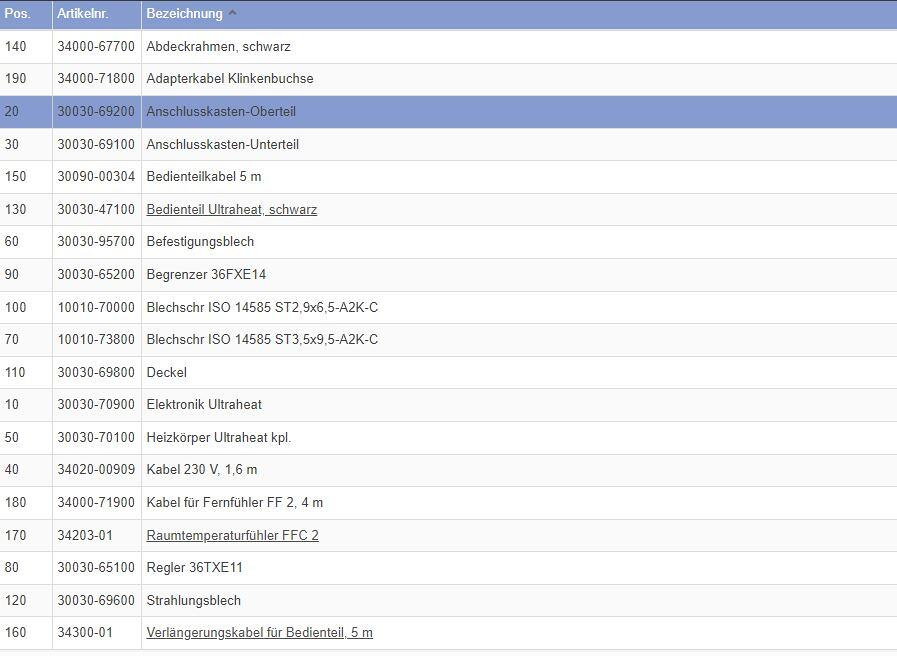This screenshot has height=656, width=897.
Task: Select the Kabel 230 V, 1,6 m row
Action: click(201, 470)
